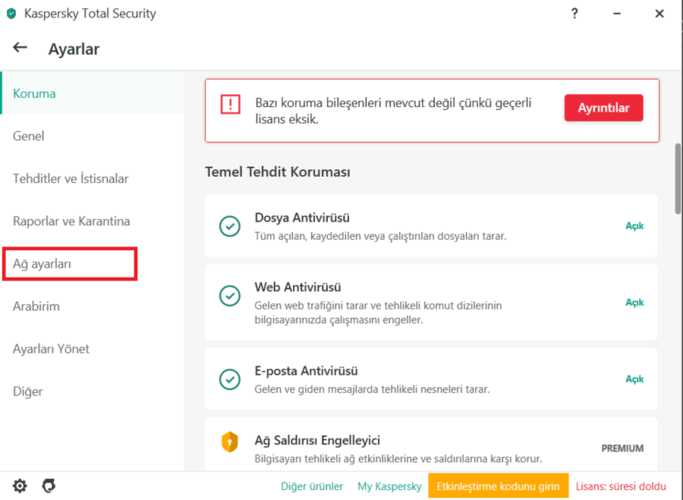Minimize the Kaspersky window
The height and width of the screenshot is (500, 683).
click(x=617, y=14)
